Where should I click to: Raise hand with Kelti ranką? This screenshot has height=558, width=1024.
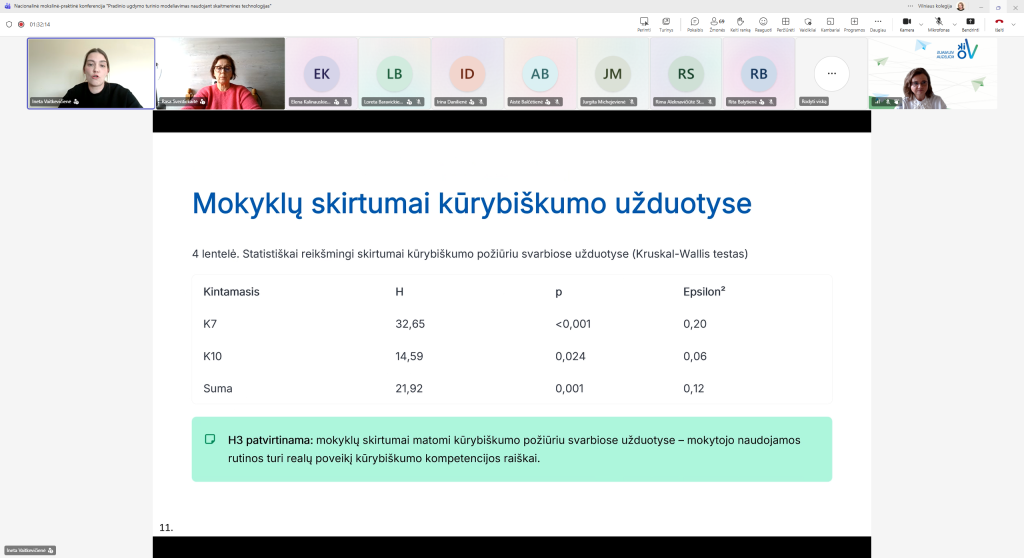[x=740, y=23]
